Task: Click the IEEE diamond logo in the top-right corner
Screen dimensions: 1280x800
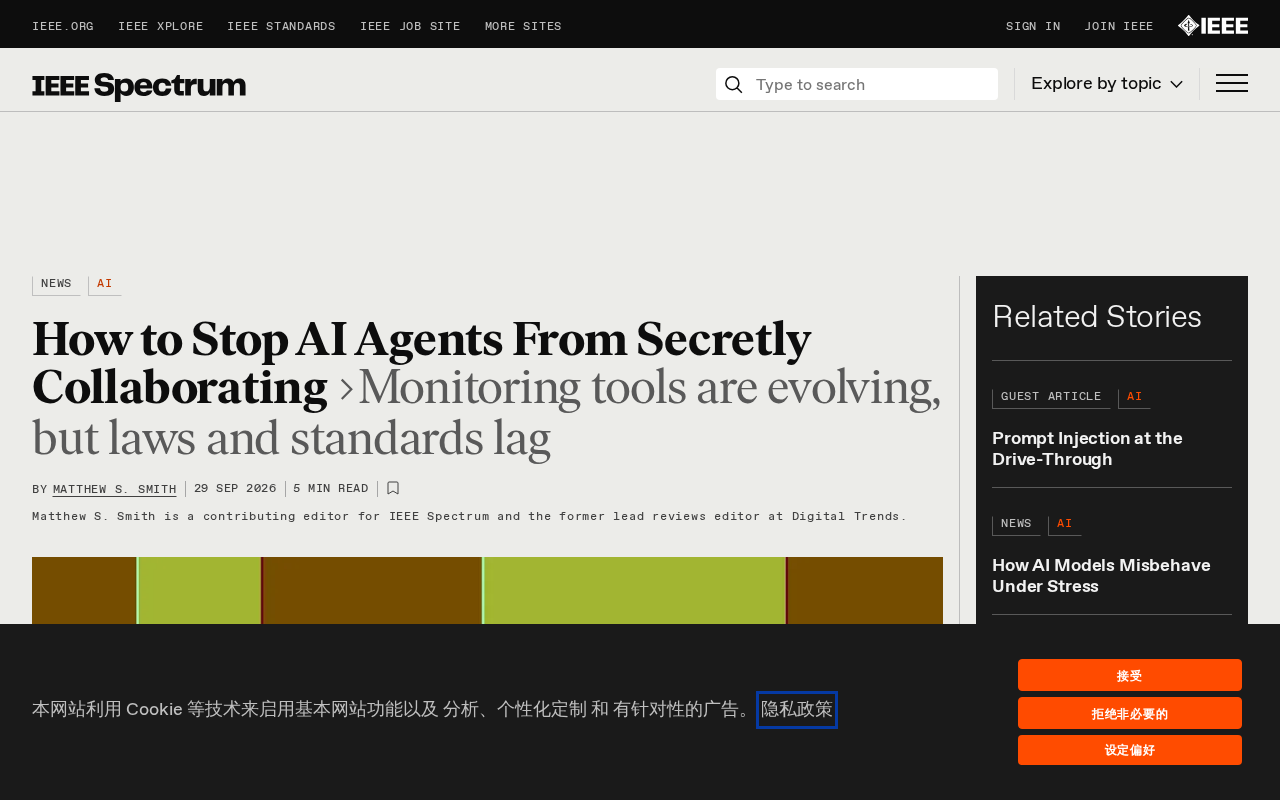Action: (1213, 26)
